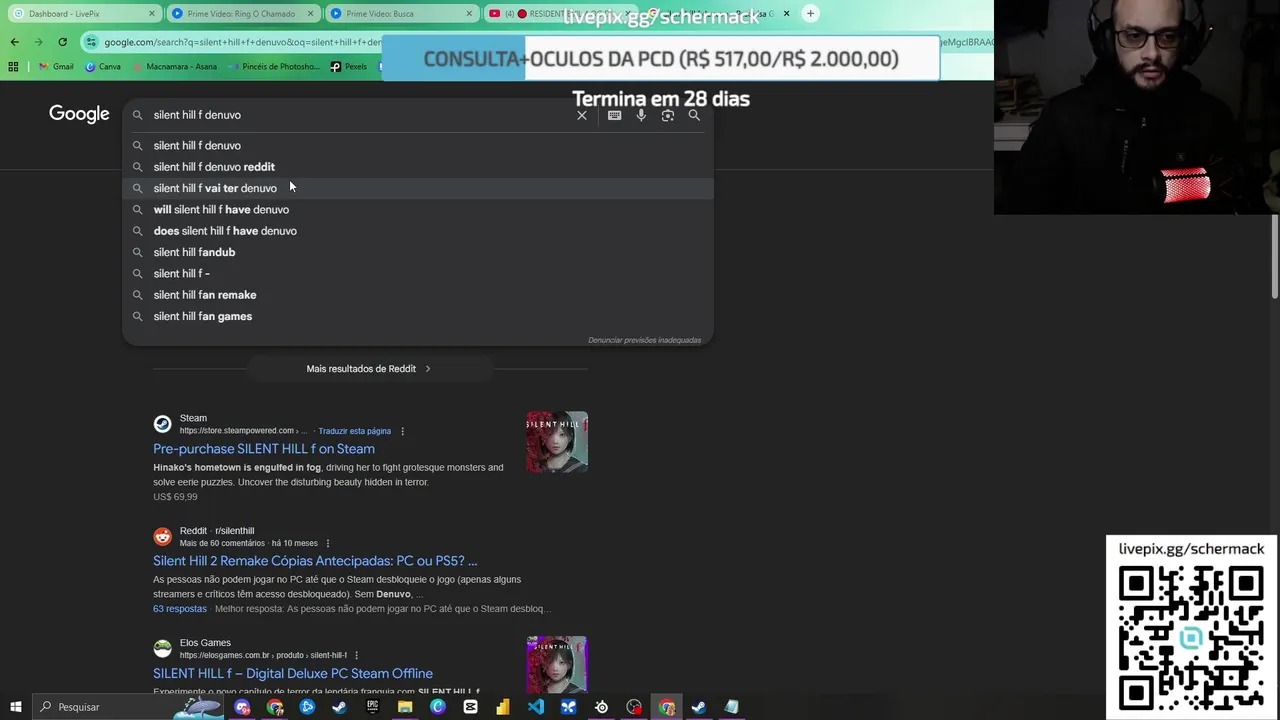The image size is (1280, 720).
Task: Submit the query with the magnifier icon
Action: 694,115
